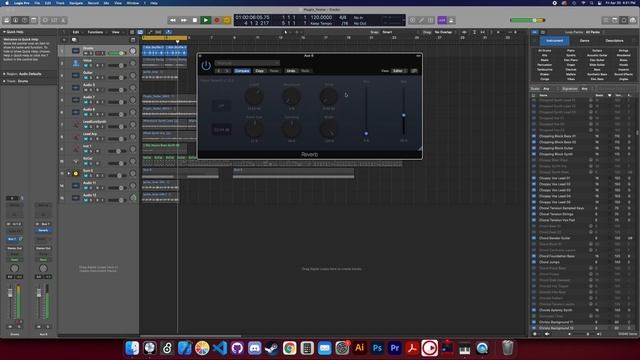Viewport: 640px width, 360px height.
Task: Toggle the metronome button beside count-in
Action: (451, 20)
